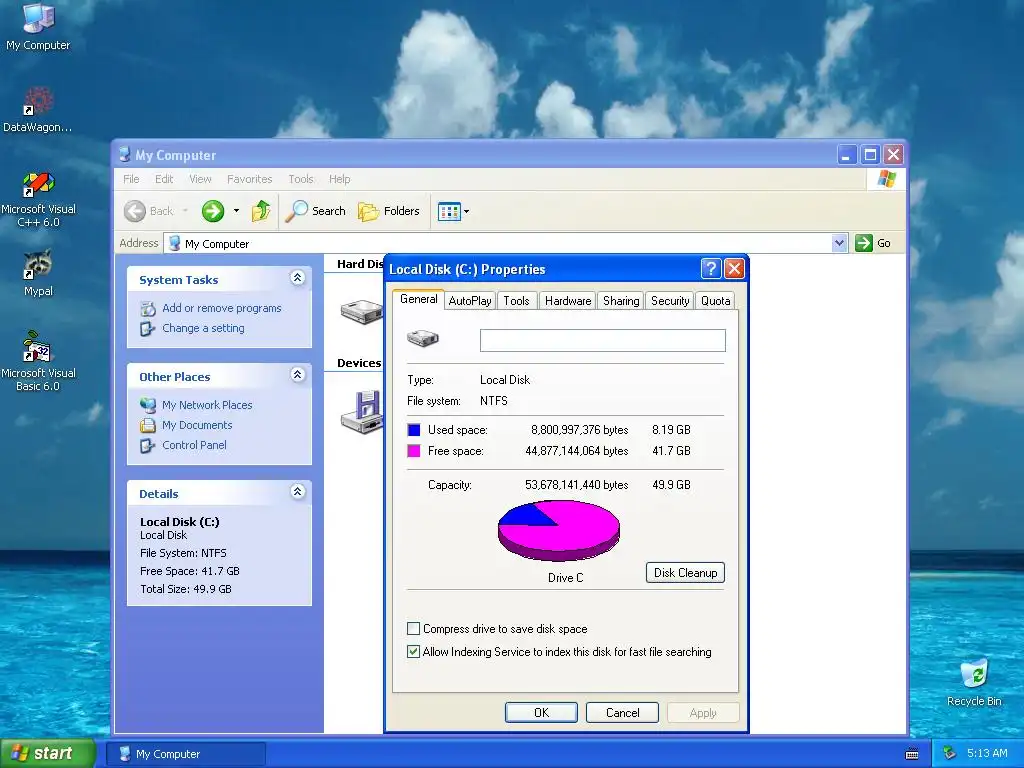Viewport: 1024px width, 768px height.
Task: Click the Disk Cleanup button
Action: click(x=685, y=573)
